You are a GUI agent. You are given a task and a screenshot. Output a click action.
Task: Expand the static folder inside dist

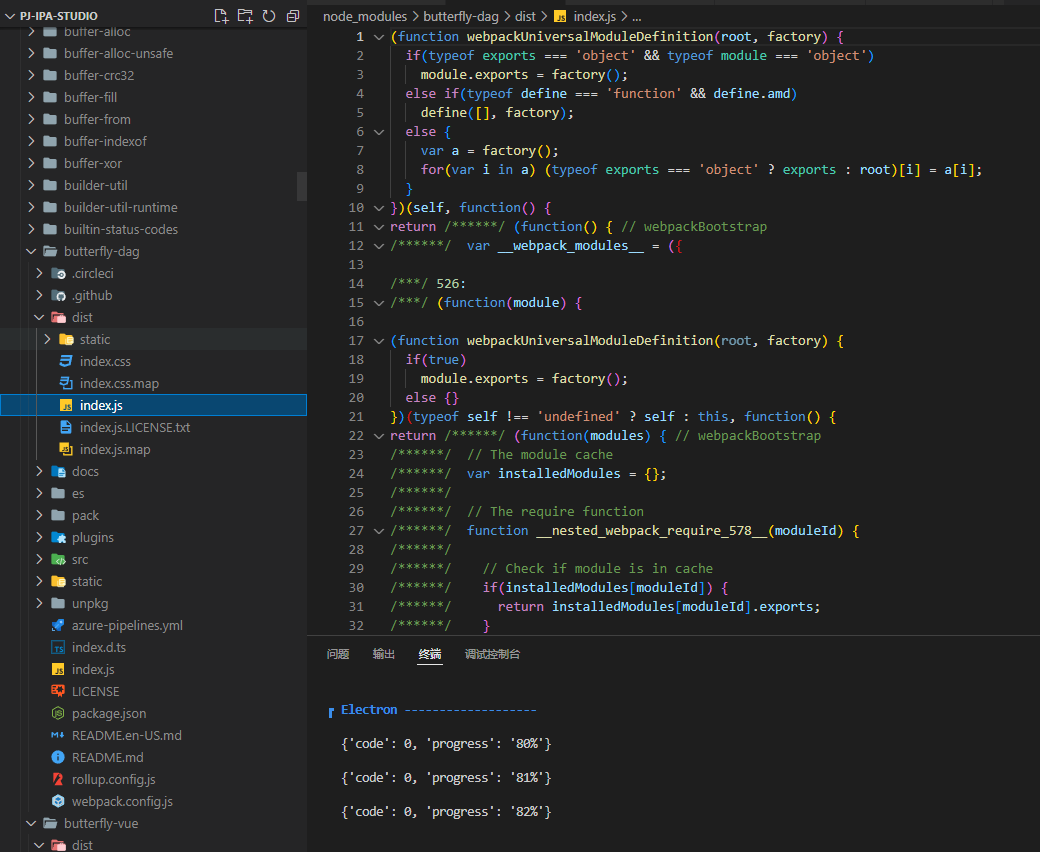[47, 339]
